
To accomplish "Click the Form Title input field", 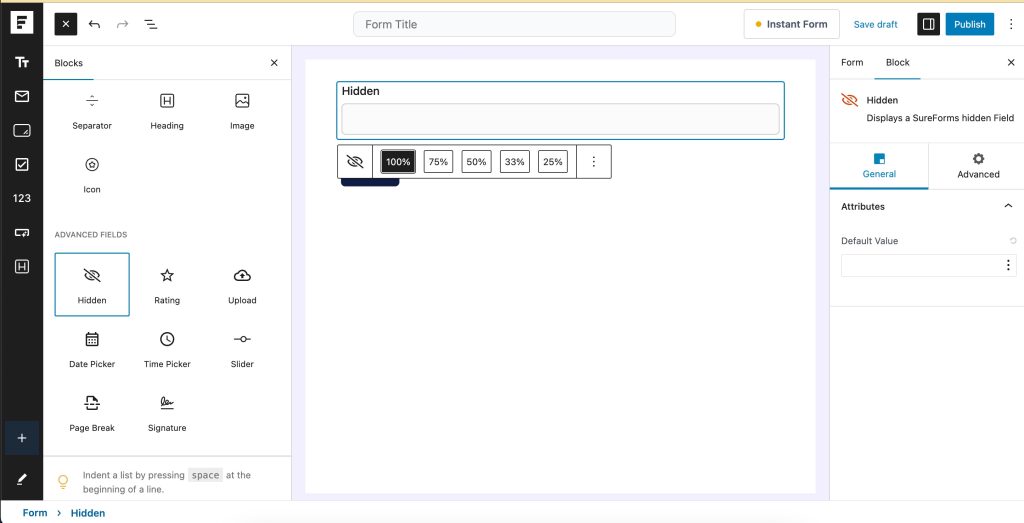I will [x=514, y=24].
